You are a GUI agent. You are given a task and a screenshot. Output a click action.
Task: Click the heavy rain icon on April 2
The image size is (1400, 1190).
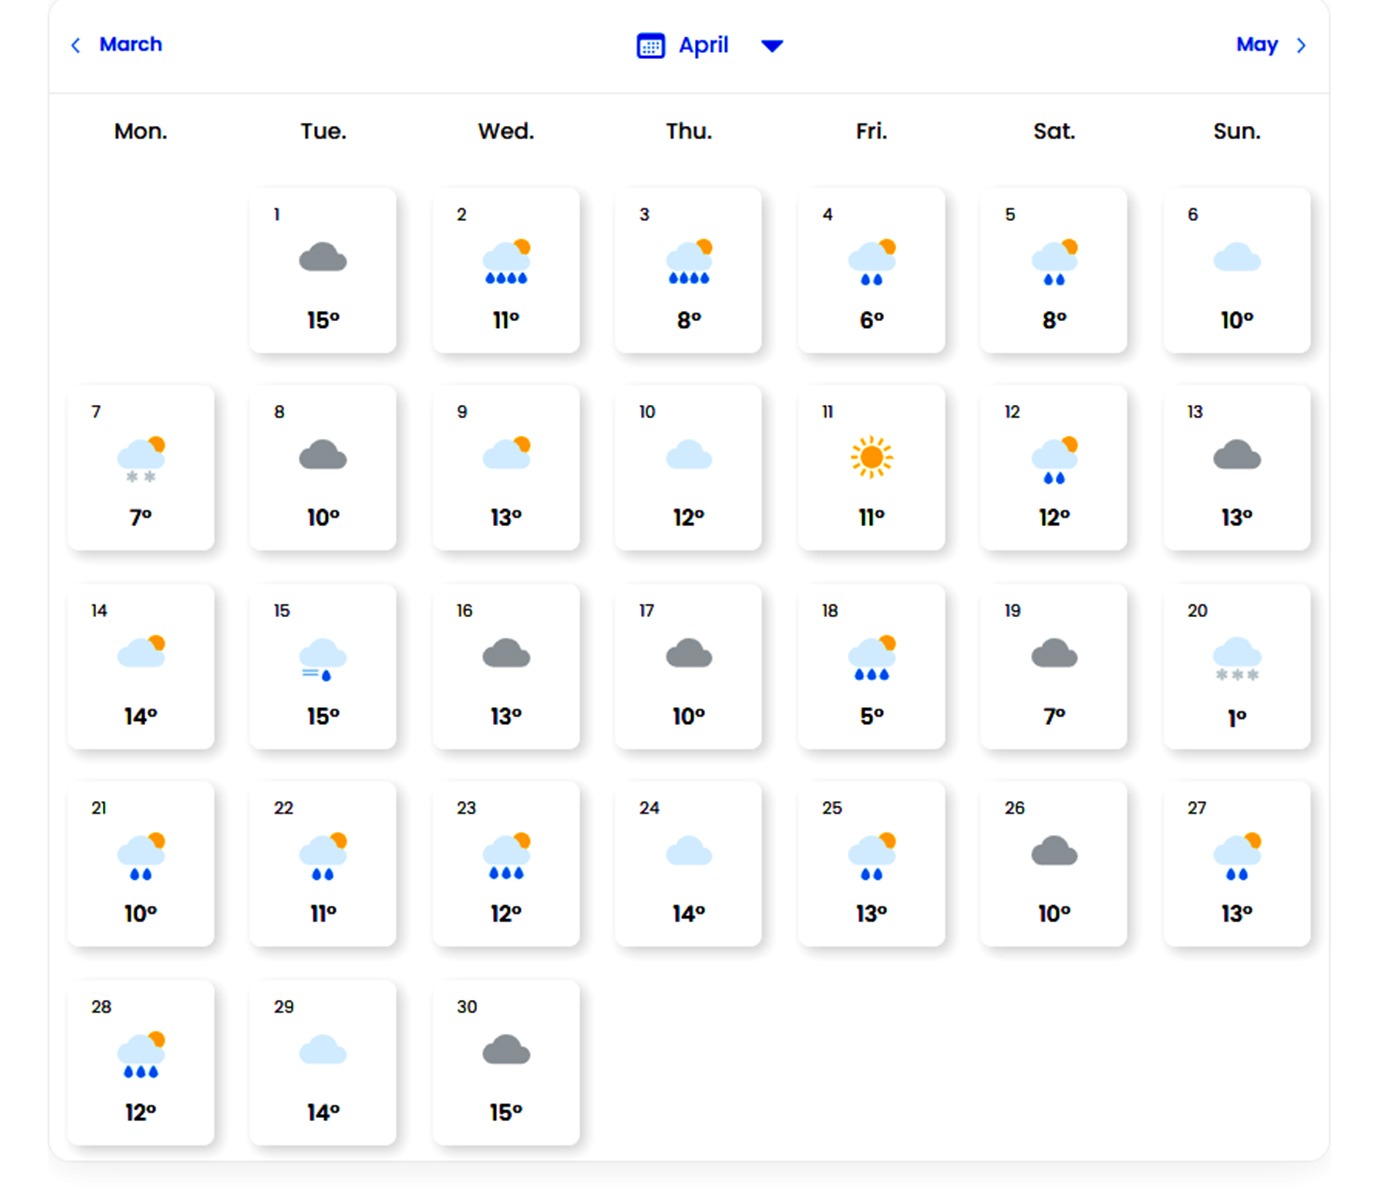point(506,262)
